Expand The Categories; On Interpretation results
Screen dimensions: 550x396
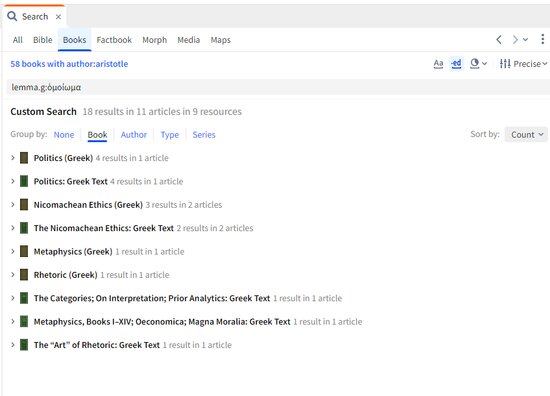click(x=13, y=298)
